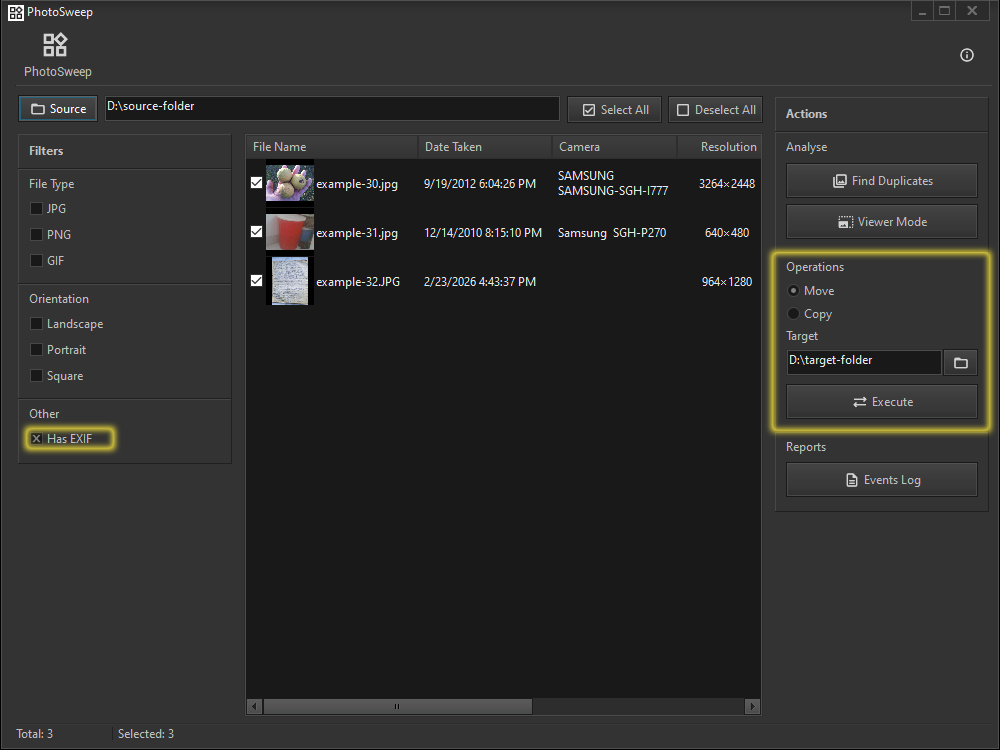Browse for a target folder using the folder icon

coord(960,361)
